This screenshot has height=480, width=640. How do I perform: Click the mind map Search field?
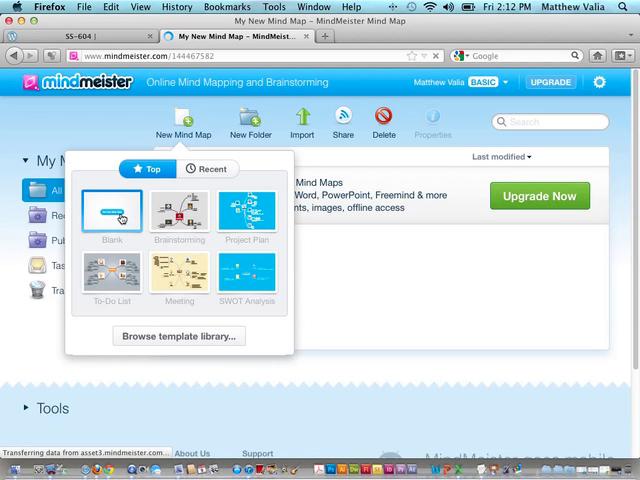(x=550, y=122)
